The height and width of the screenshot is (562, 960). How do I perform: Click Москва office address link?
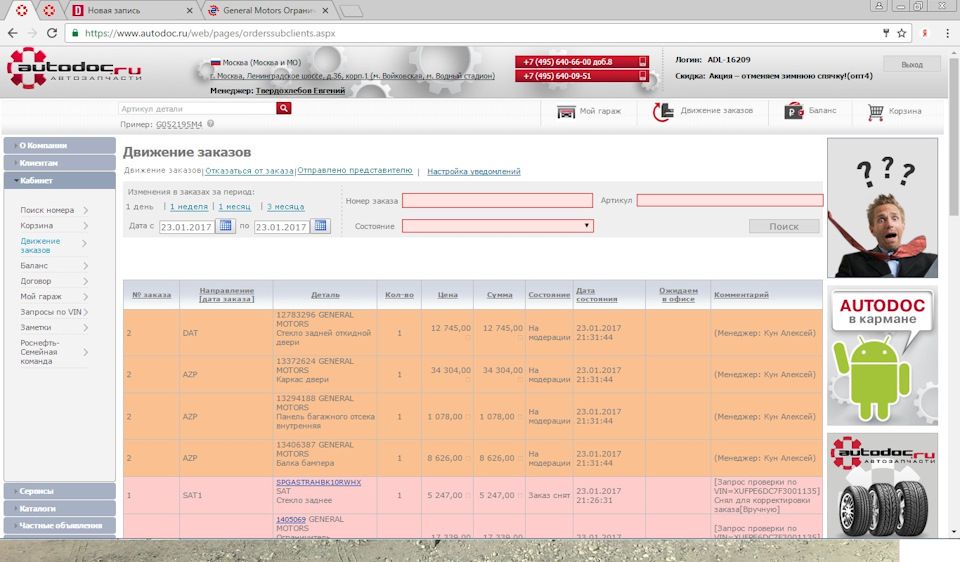(x=352, y=76)
